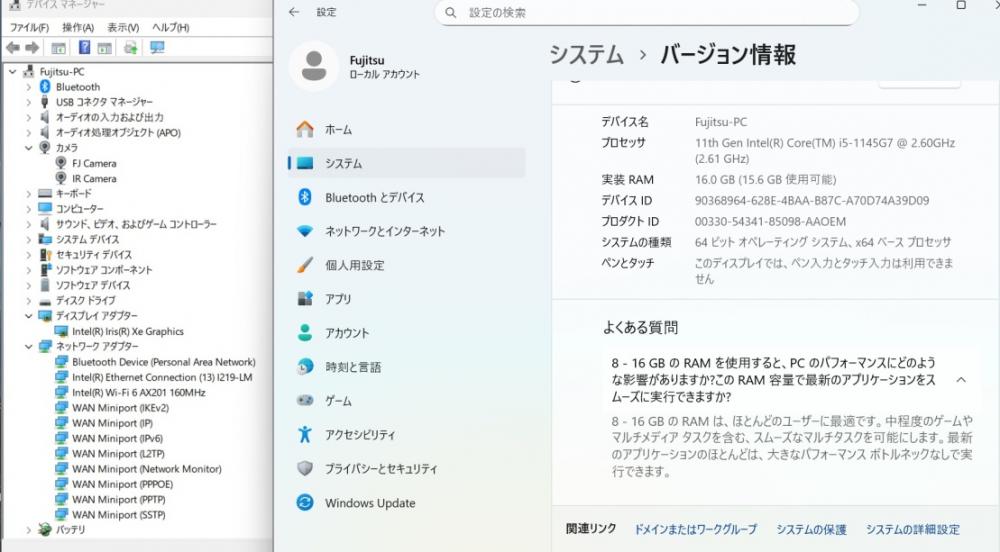Viewport: 1000px width, 552px height.
Task: Collapse the カメラ category
Action: (x=30, y=148)
